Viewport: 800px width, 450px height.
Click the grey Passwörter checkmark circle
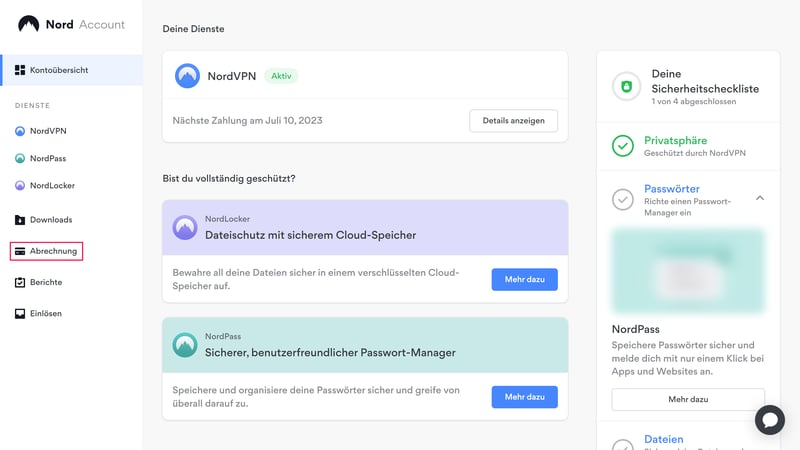623,199
